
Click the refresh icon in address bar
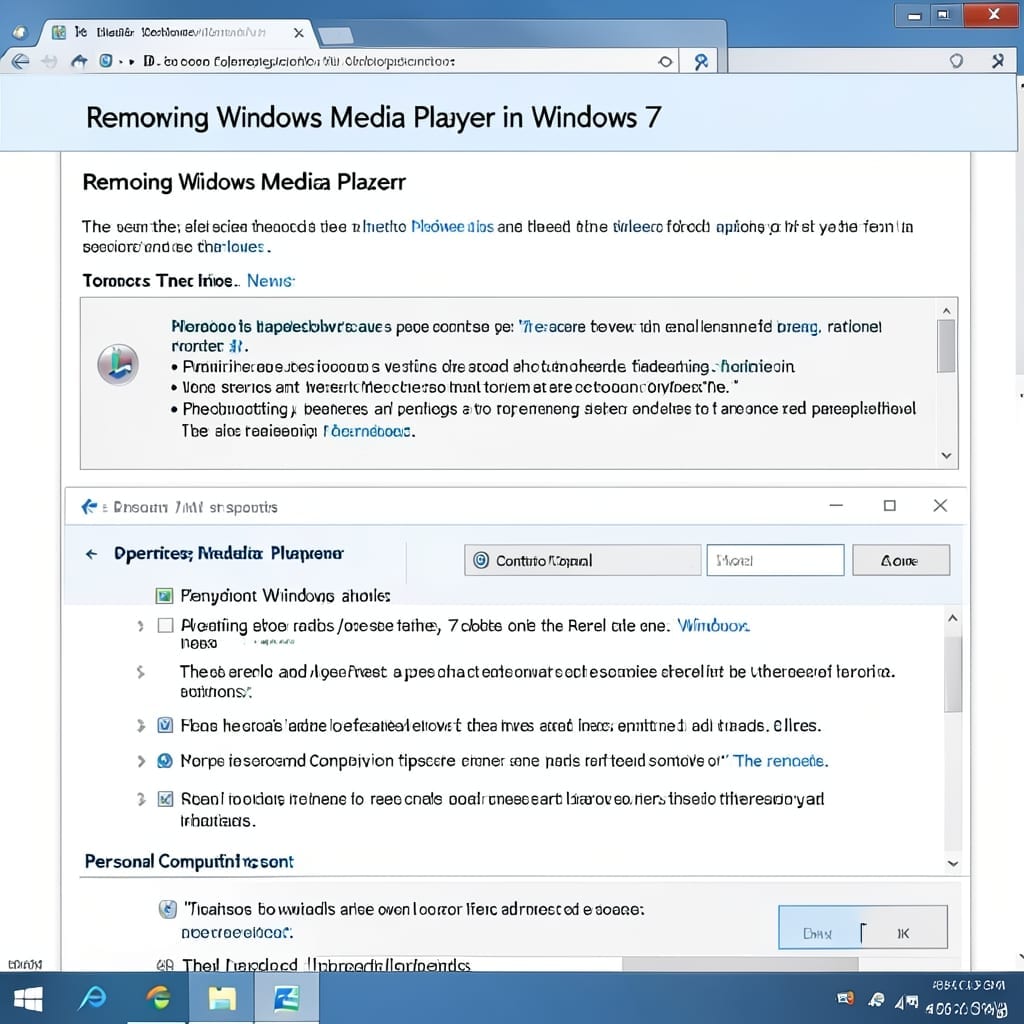pyautogui.click(x=665, y=62)
